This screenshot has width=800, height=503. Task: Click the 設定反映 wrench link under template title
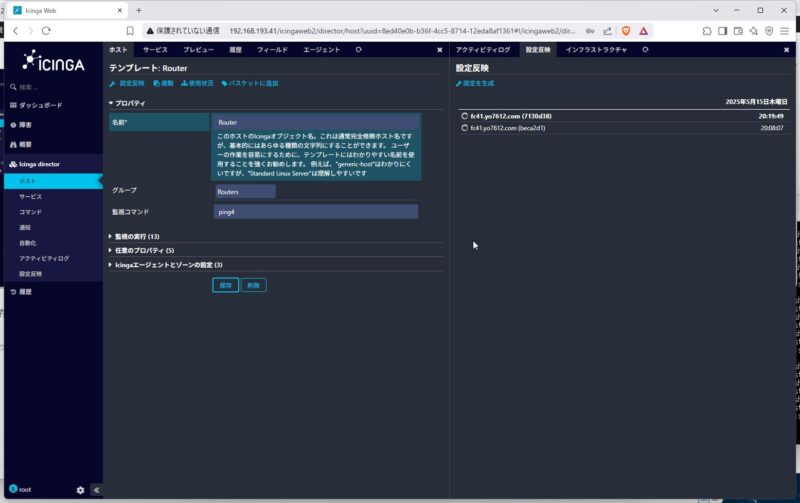tap(127, 83)
